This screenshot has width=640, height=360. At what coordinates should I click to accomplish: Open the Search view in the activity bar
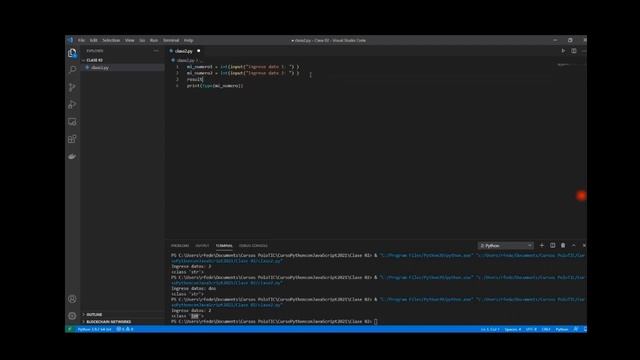tap(72, 70)
